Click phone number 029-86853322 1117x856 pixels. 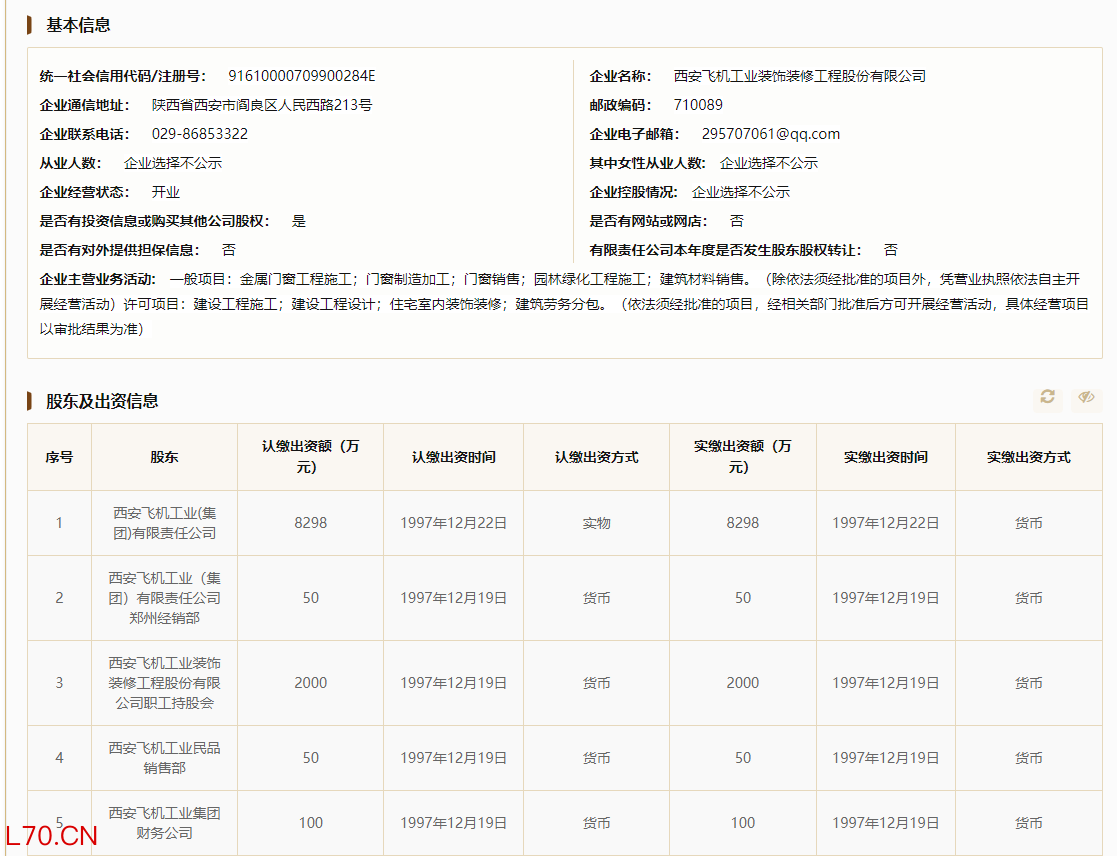coord(199,134)
